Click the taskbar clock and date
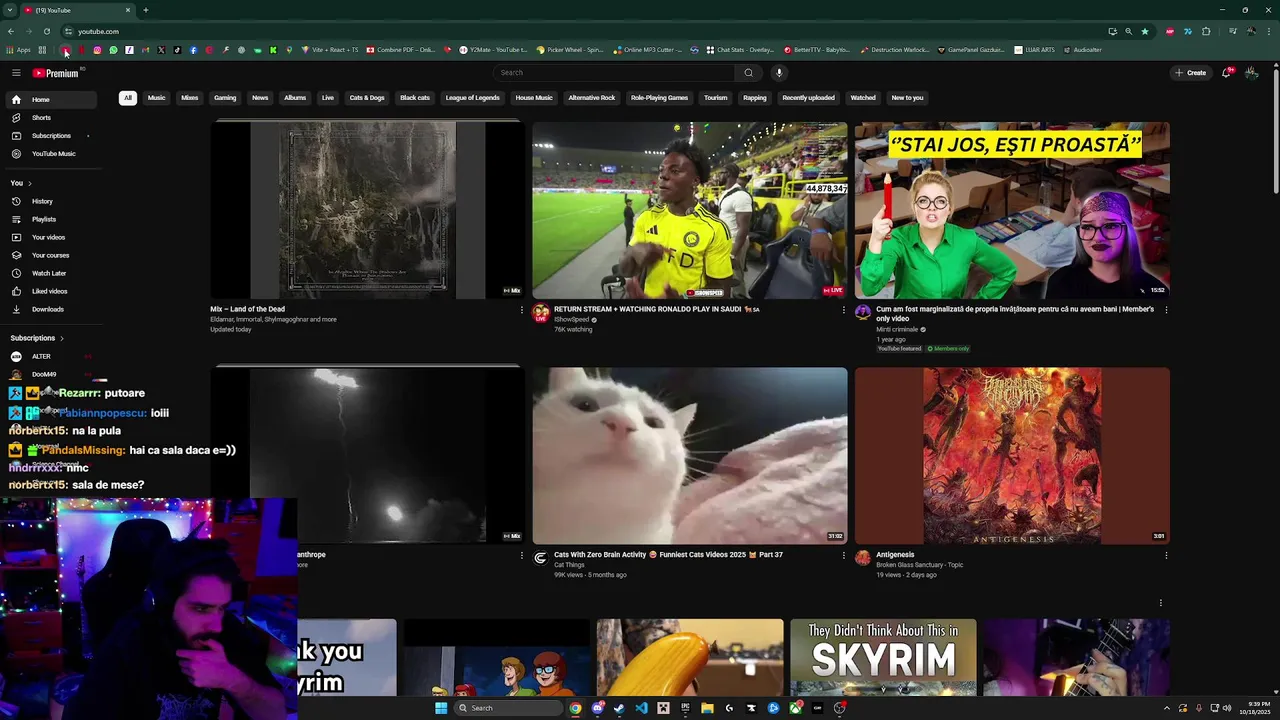This screenshot has height=720, width=1280. pyautogui.click(x=1257, y=708)
